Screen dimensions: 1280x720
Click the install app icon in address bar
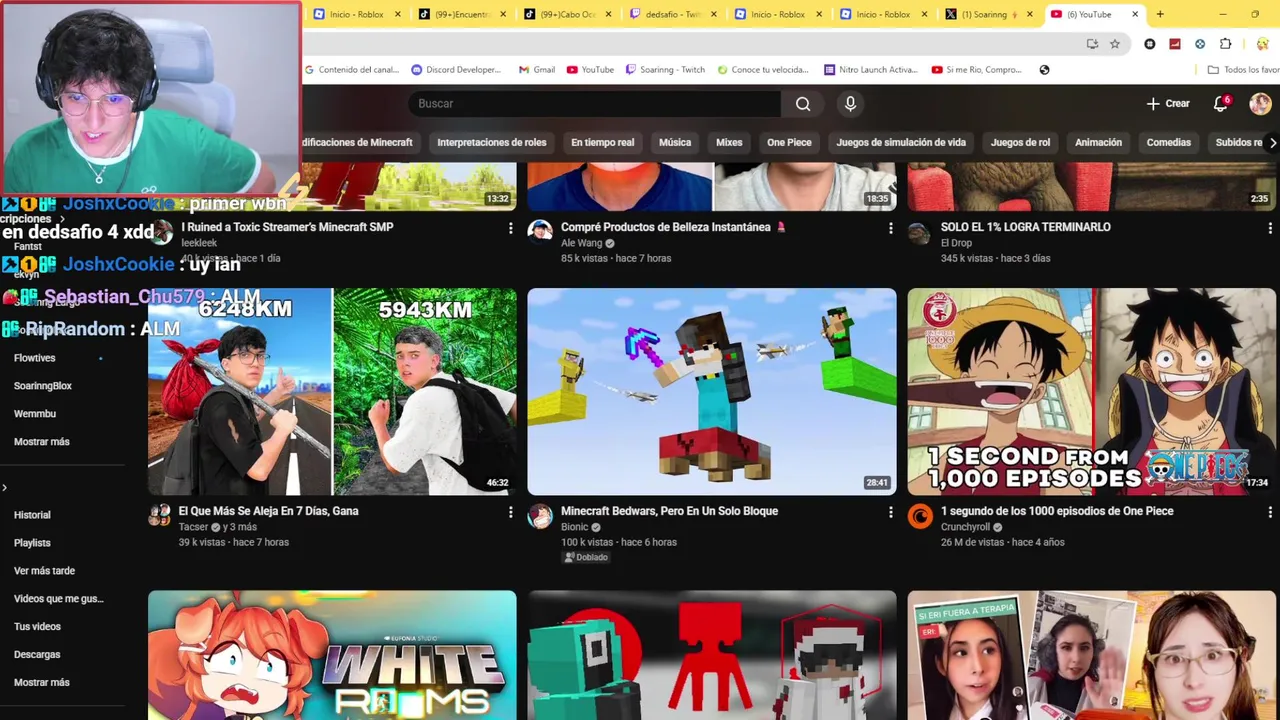[1092, 44]
